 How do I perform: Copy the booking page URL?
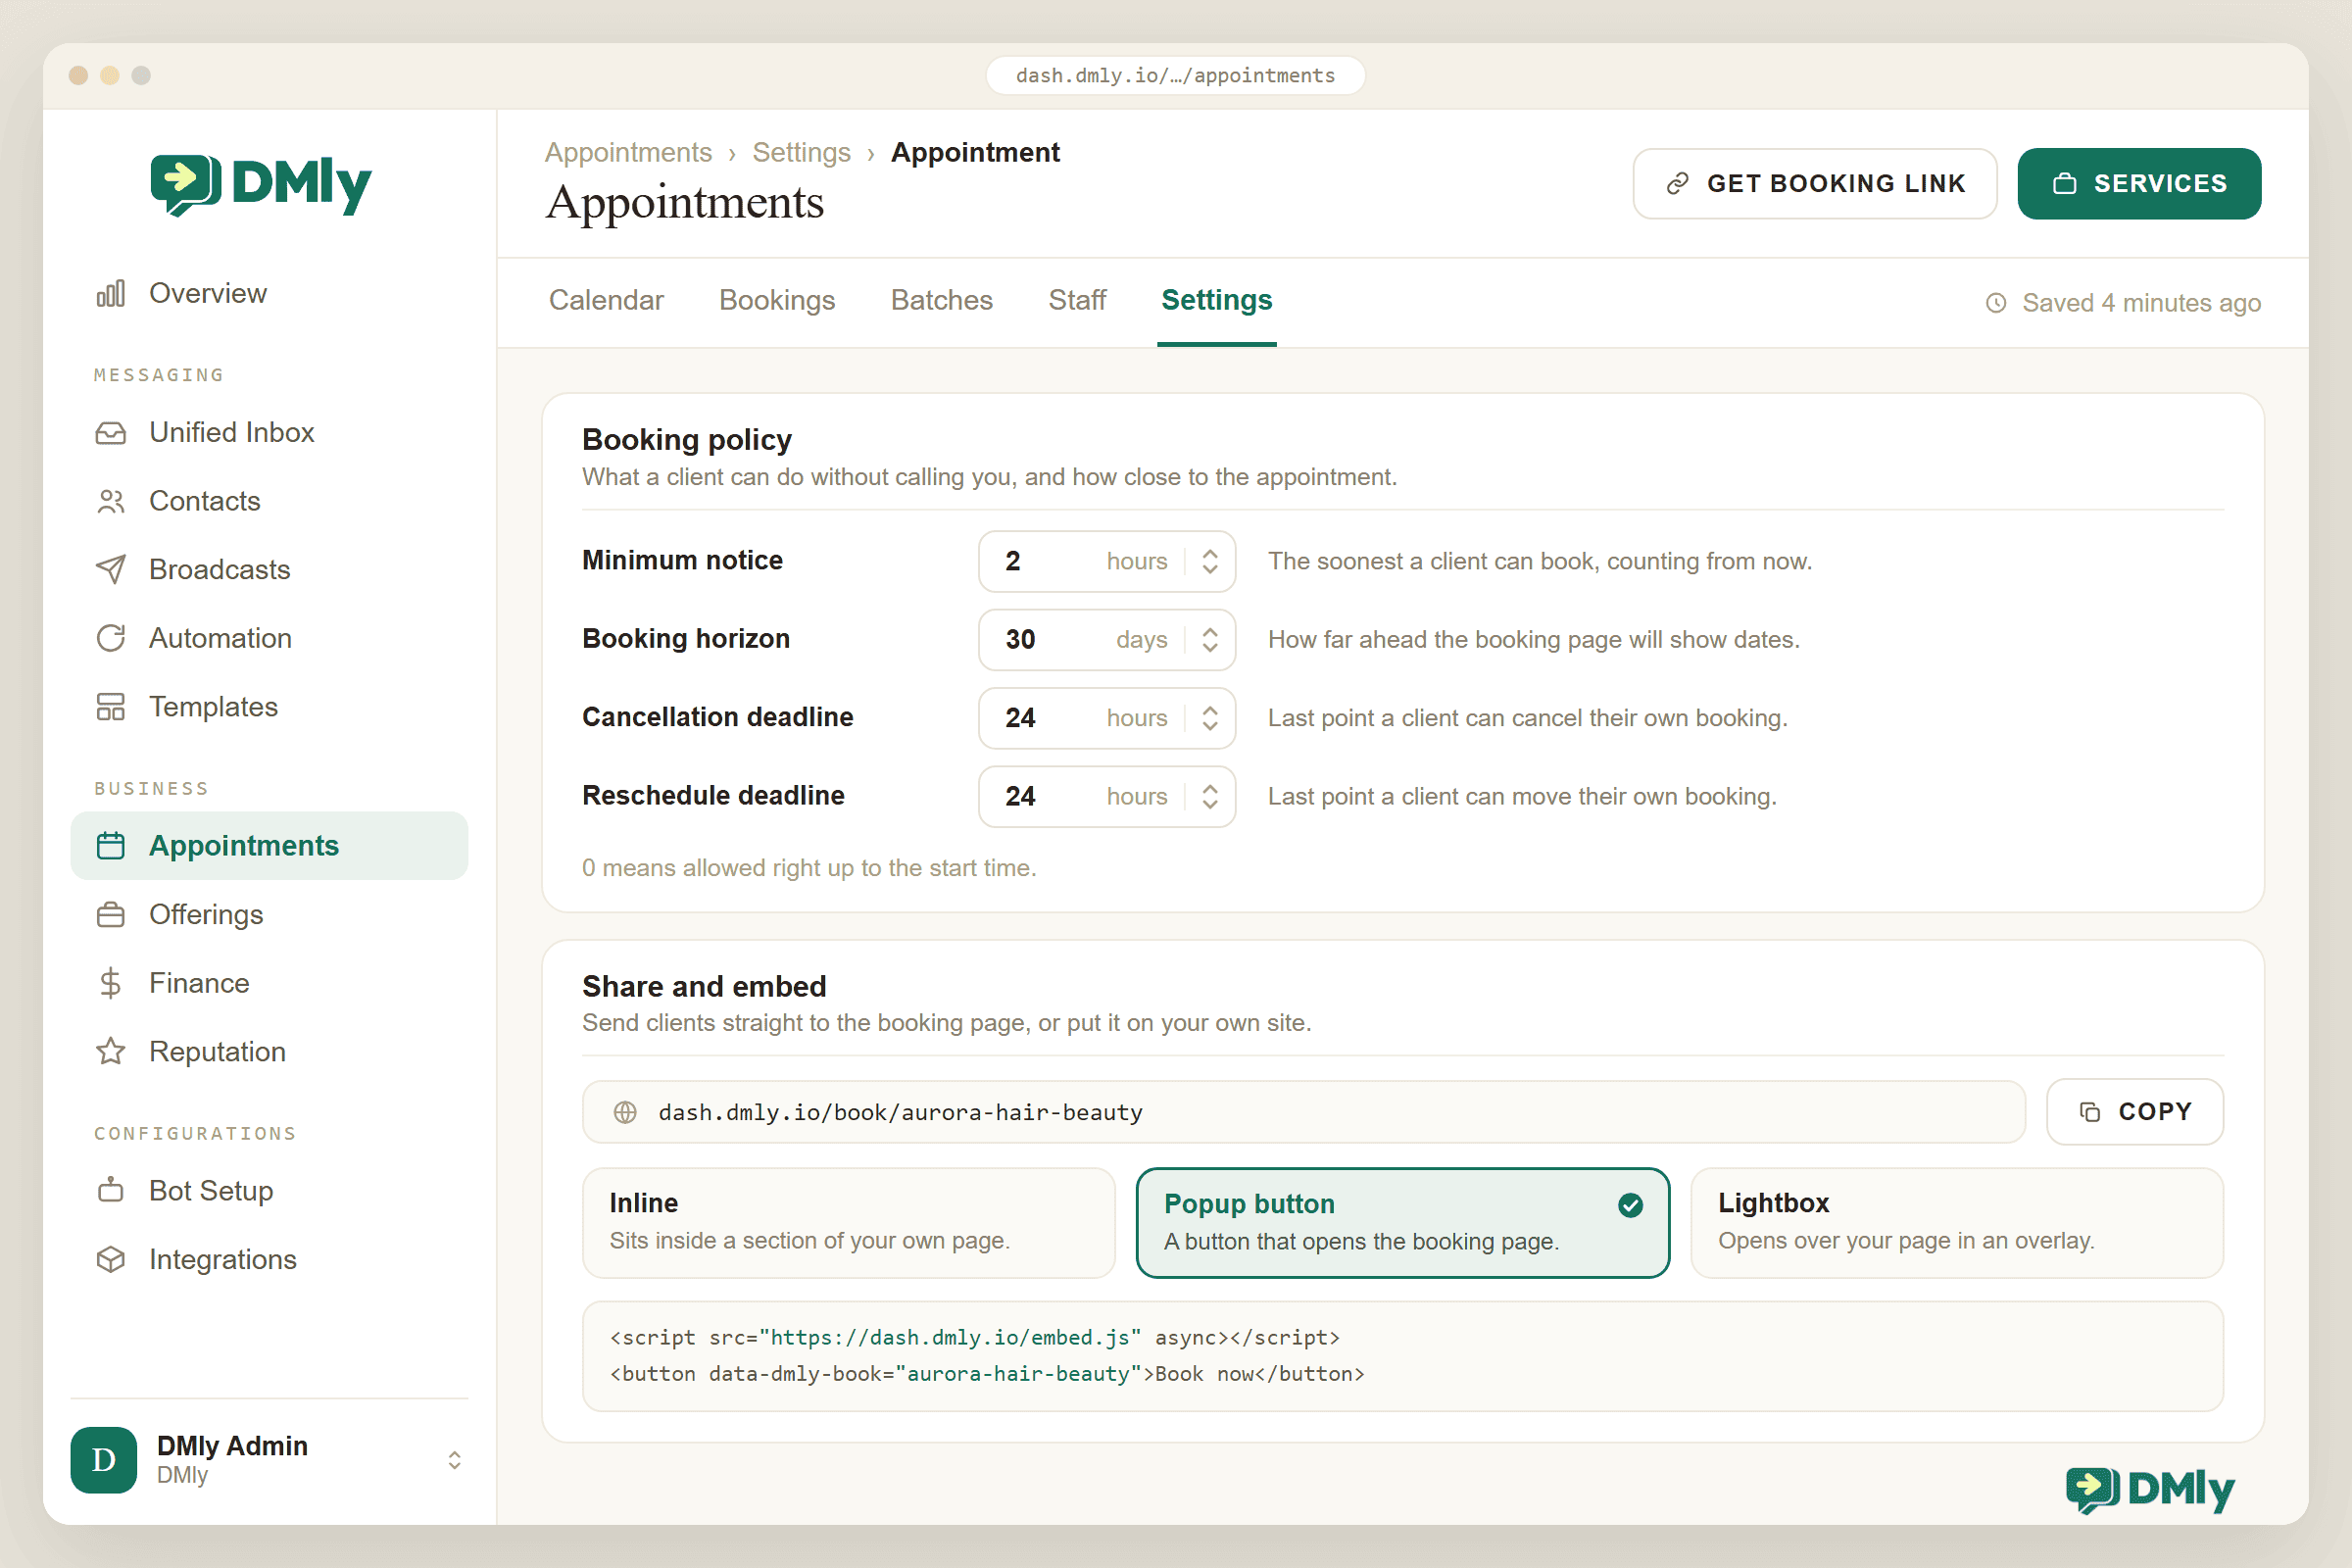tap(2134, 1112)
